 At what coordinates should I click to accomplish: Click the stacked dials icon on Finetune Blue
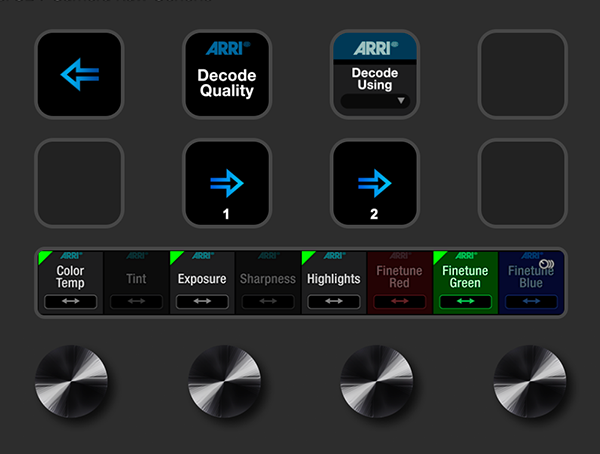546,264
